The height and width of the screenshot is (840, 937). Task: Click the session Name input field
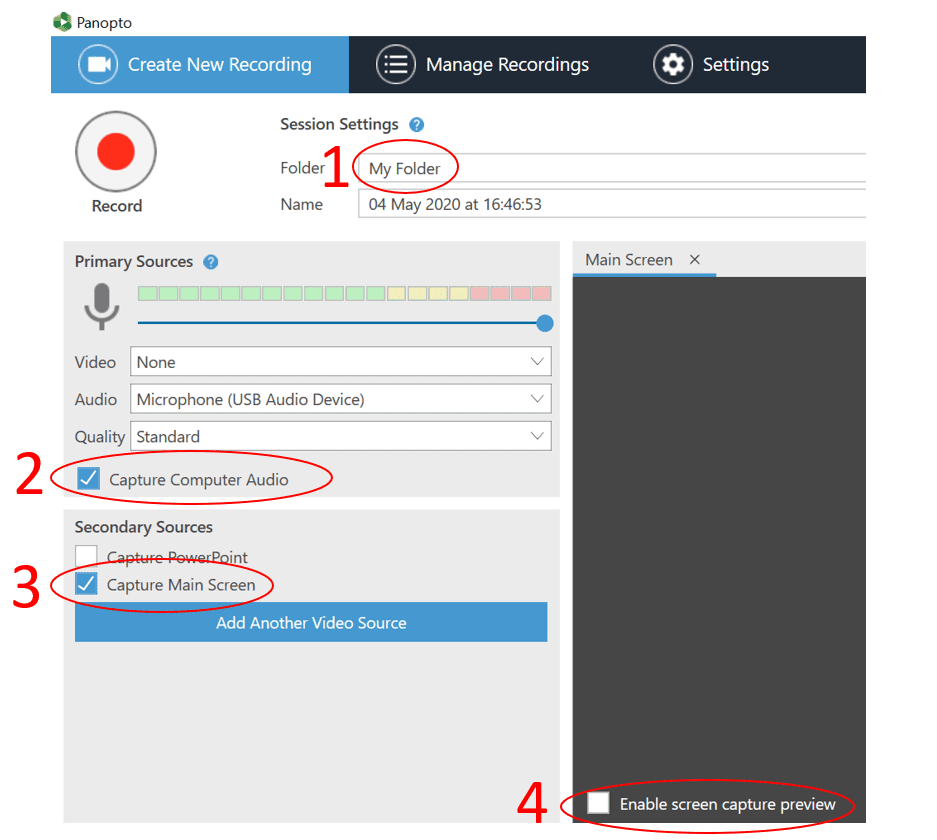[611, 204]
